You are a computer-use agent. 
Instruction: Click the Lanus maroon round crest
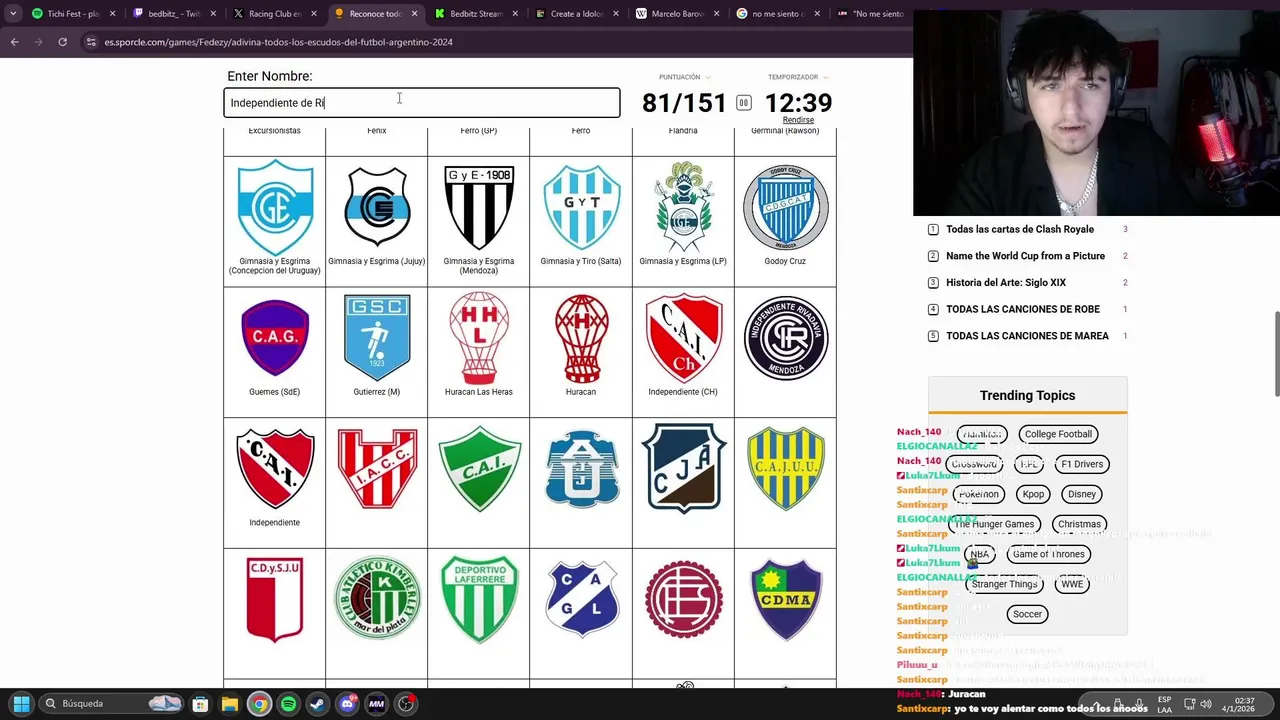click(683, 598)
